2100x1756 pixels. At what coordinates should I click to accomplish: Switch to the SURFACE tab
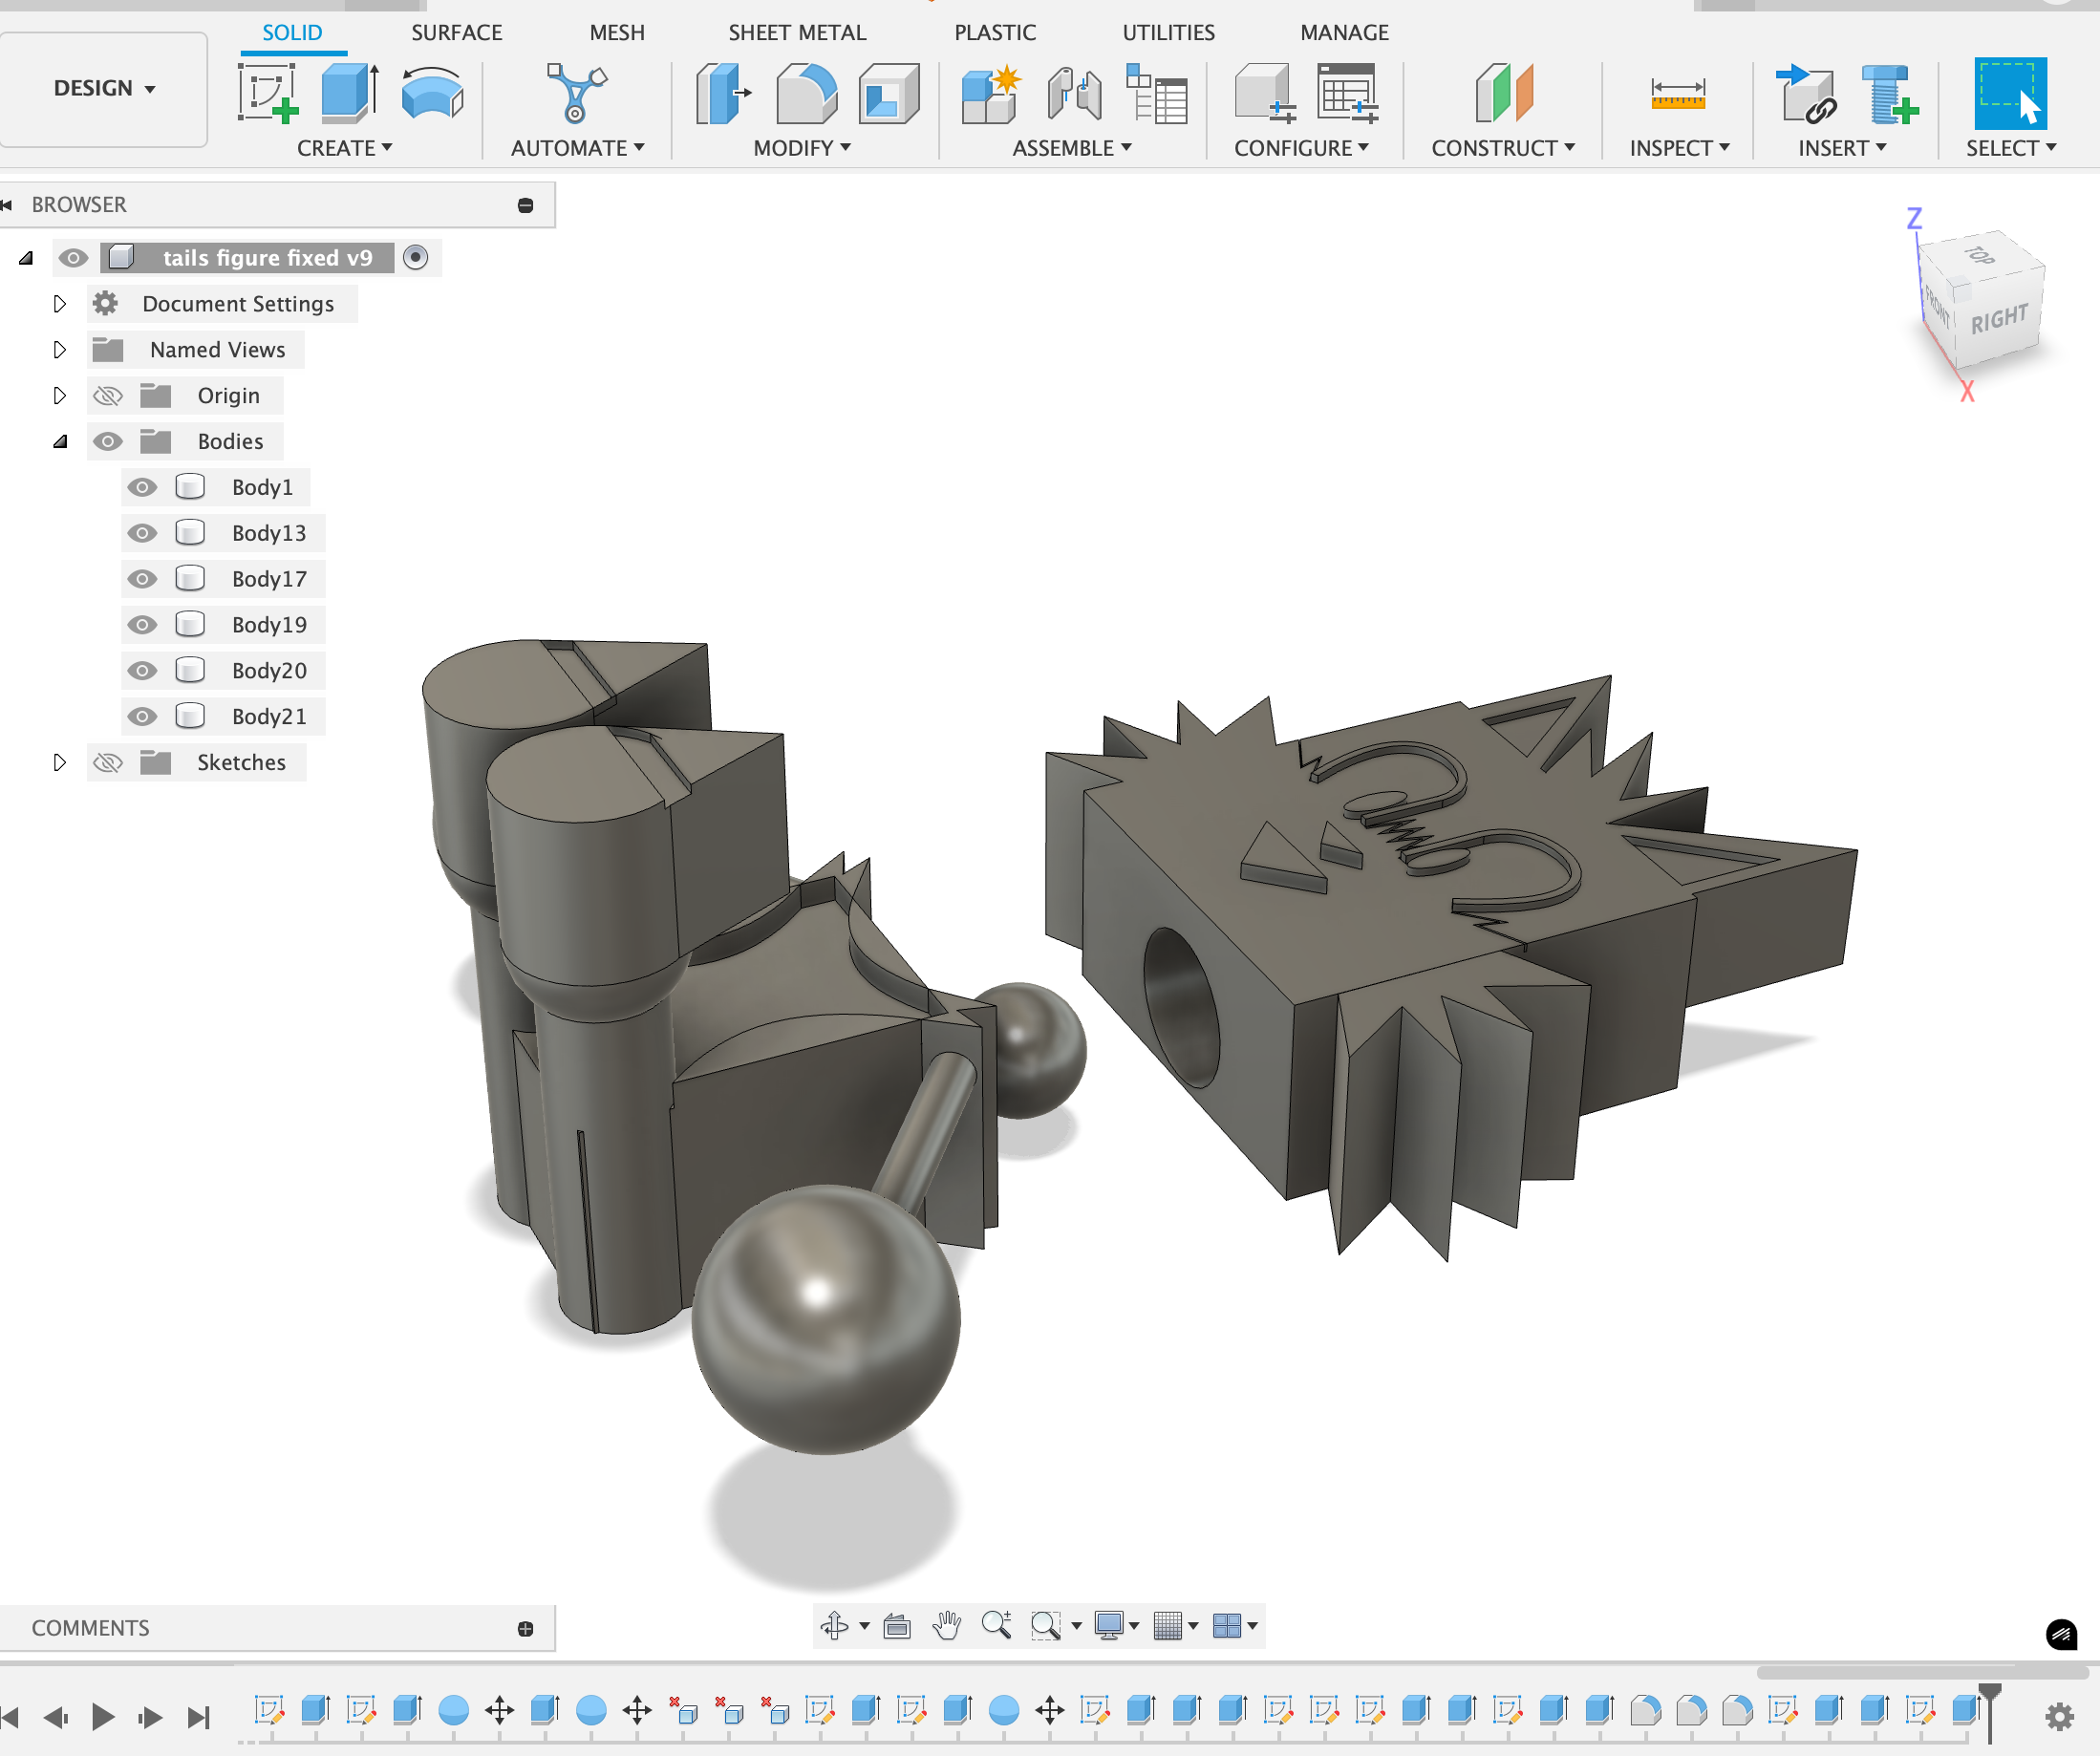pyautogui.click(x=456, y=32)
